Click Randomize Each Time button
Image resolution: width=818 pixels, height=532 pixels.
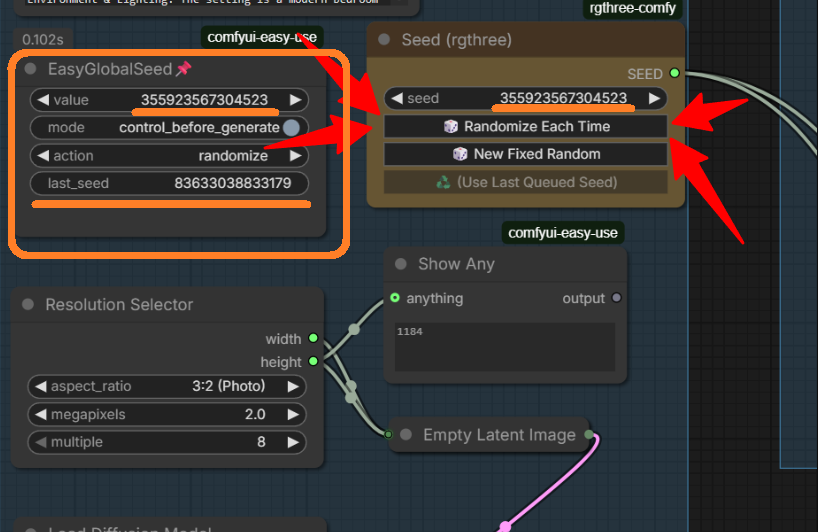coord(526,126)
